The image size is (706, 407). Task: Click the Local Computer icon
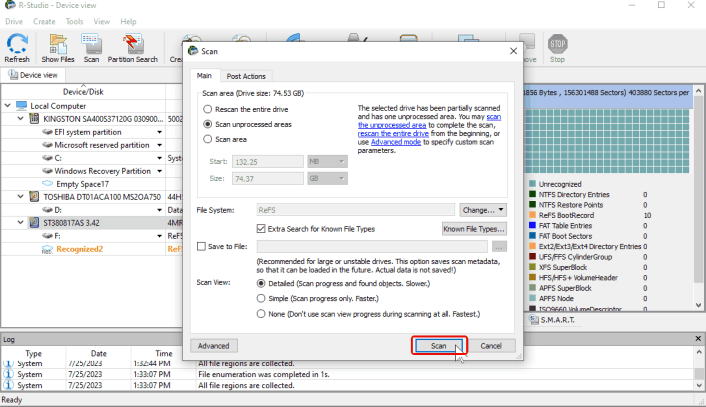[21, 106]
